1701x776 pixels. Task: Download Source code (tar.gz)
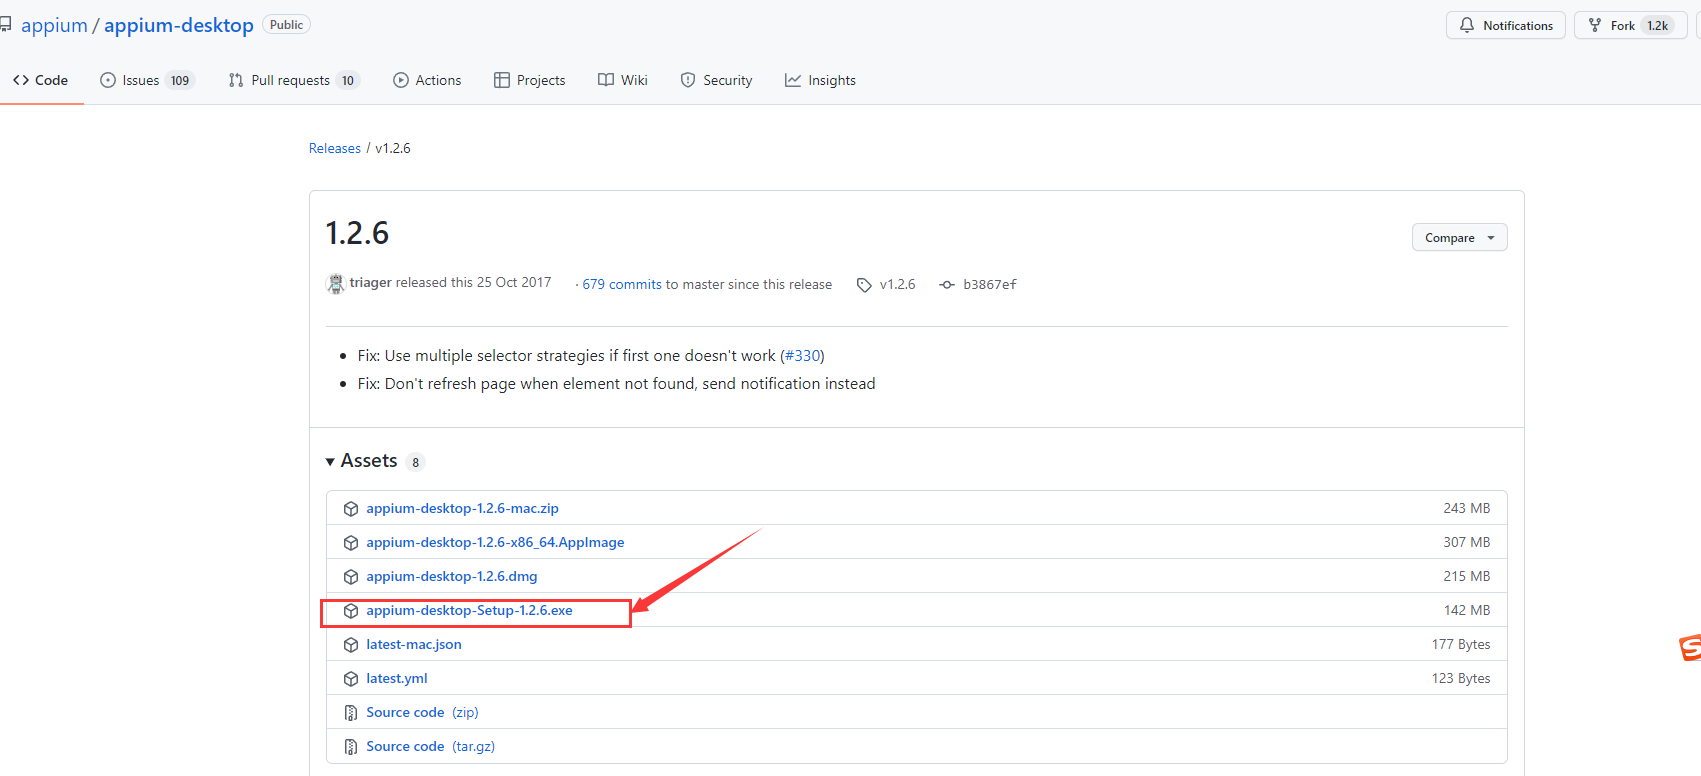430,746
